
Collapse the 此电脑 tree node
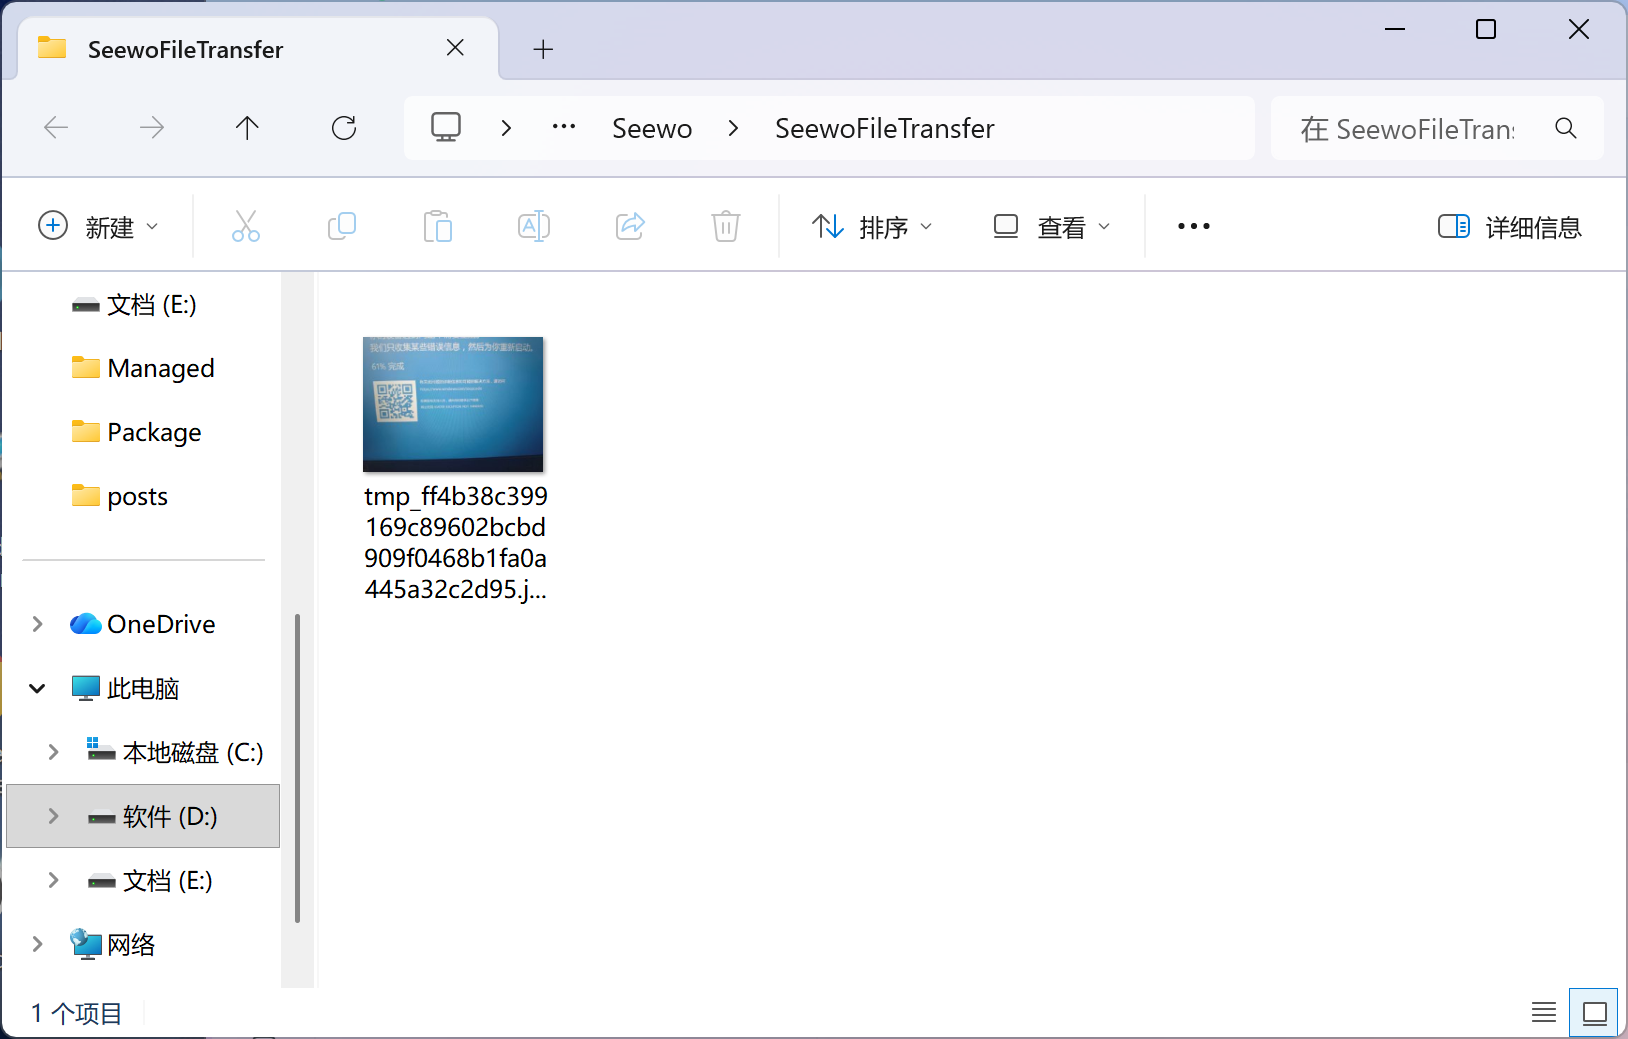(x=38, y=688)
